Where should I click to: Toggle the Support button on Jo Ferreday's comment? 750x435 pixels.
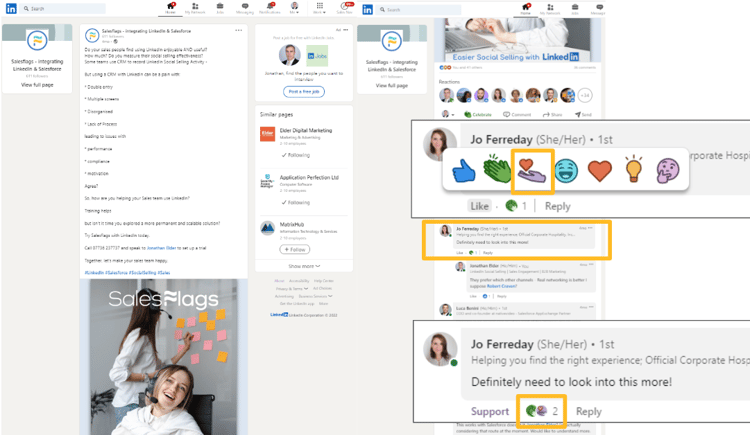(x=490, y=412)
